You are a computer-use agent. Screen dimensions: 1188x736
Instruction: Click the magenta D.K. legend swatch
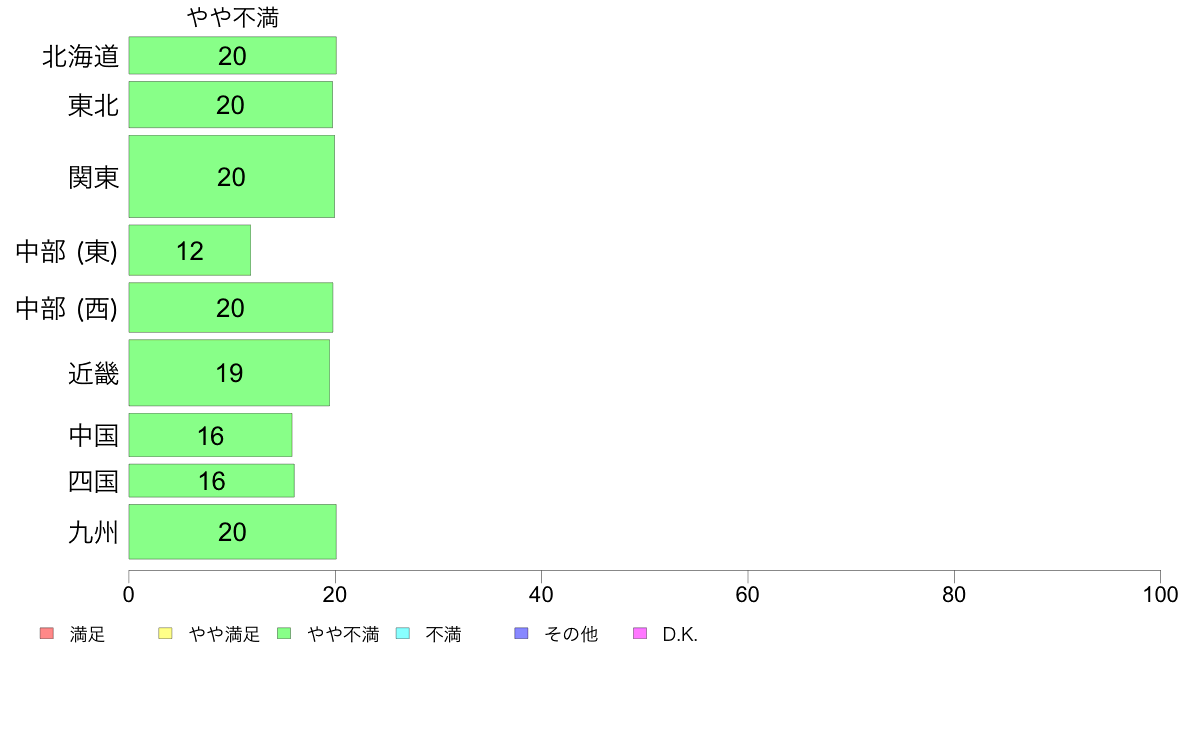pos(640,633)
